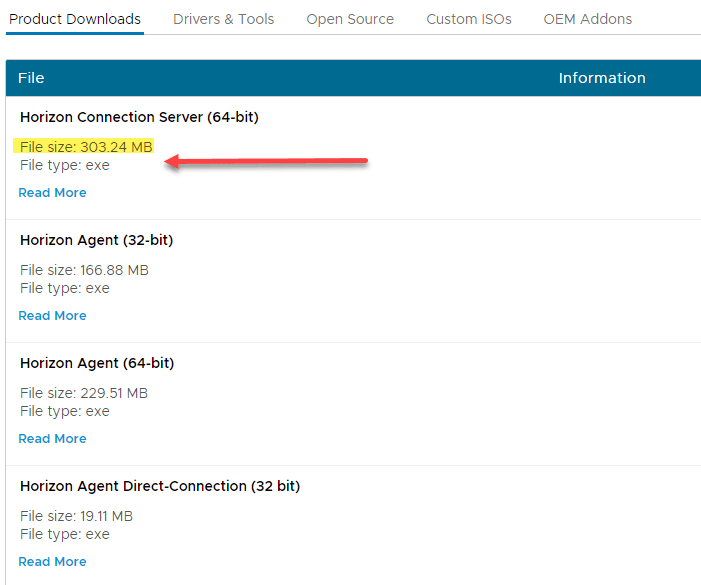
Task: Open Read More for Horizon Agent Direct-Connection
Action: [x=52, y=561]
